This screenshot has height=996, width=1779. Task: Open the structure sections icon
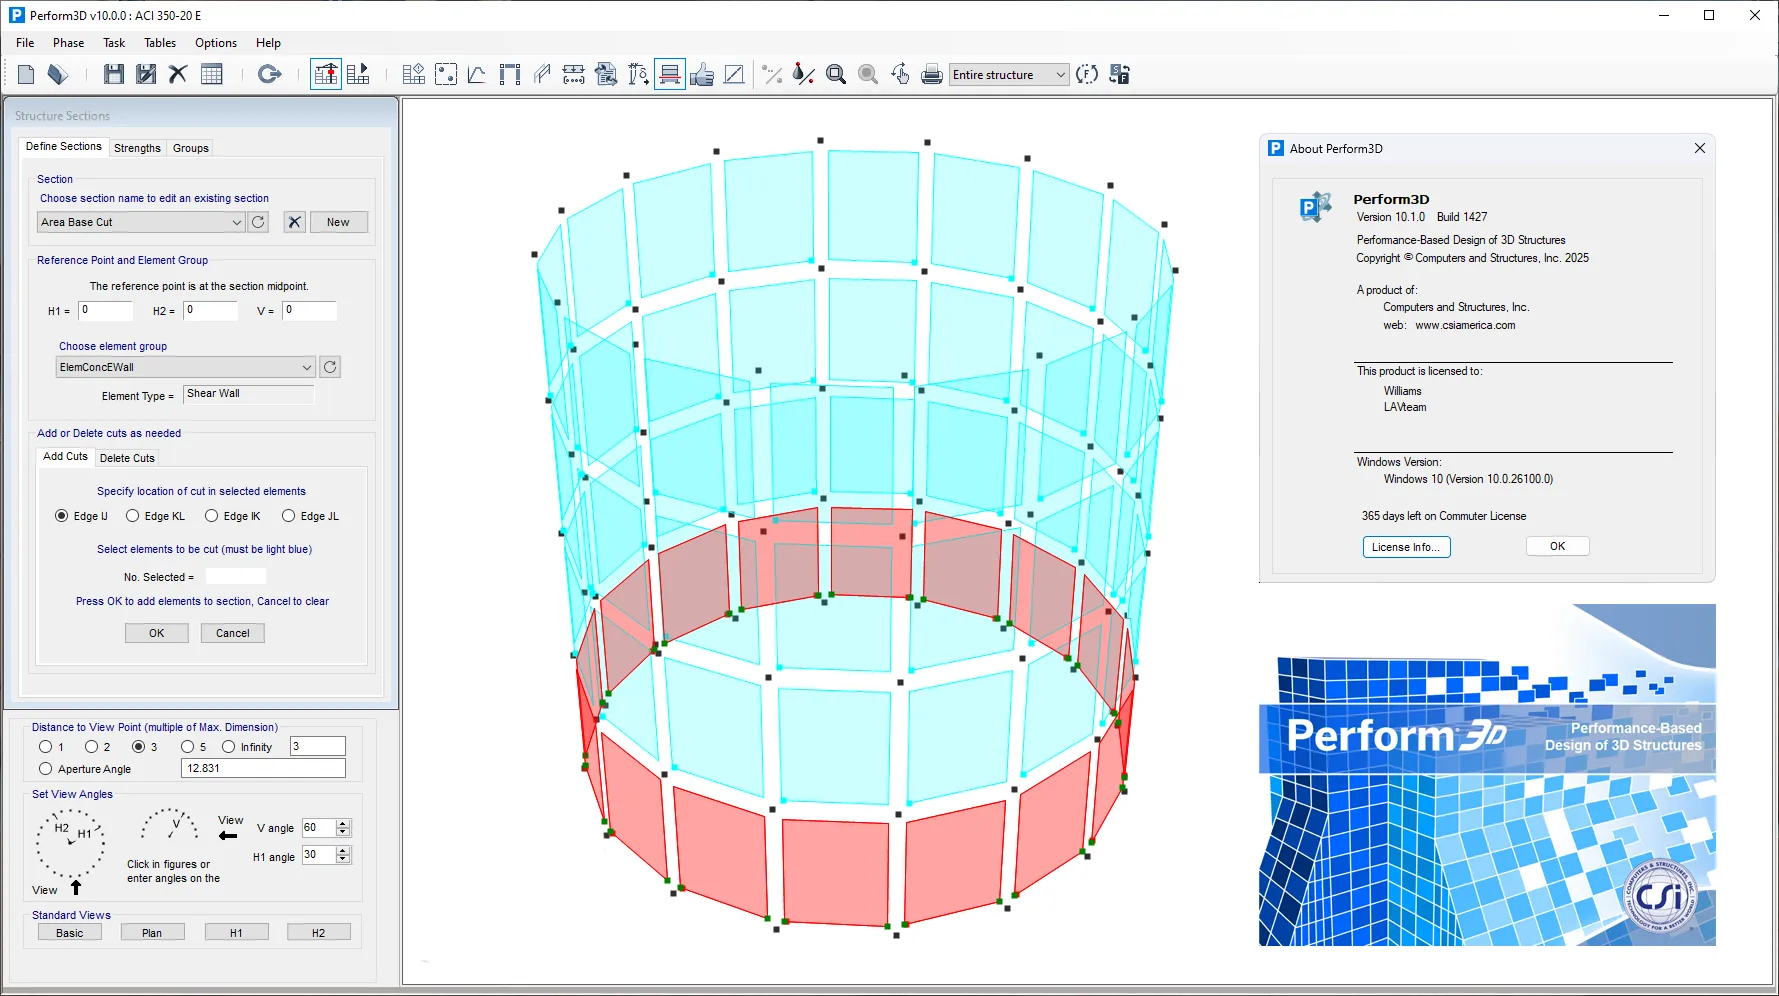(670, 74)
